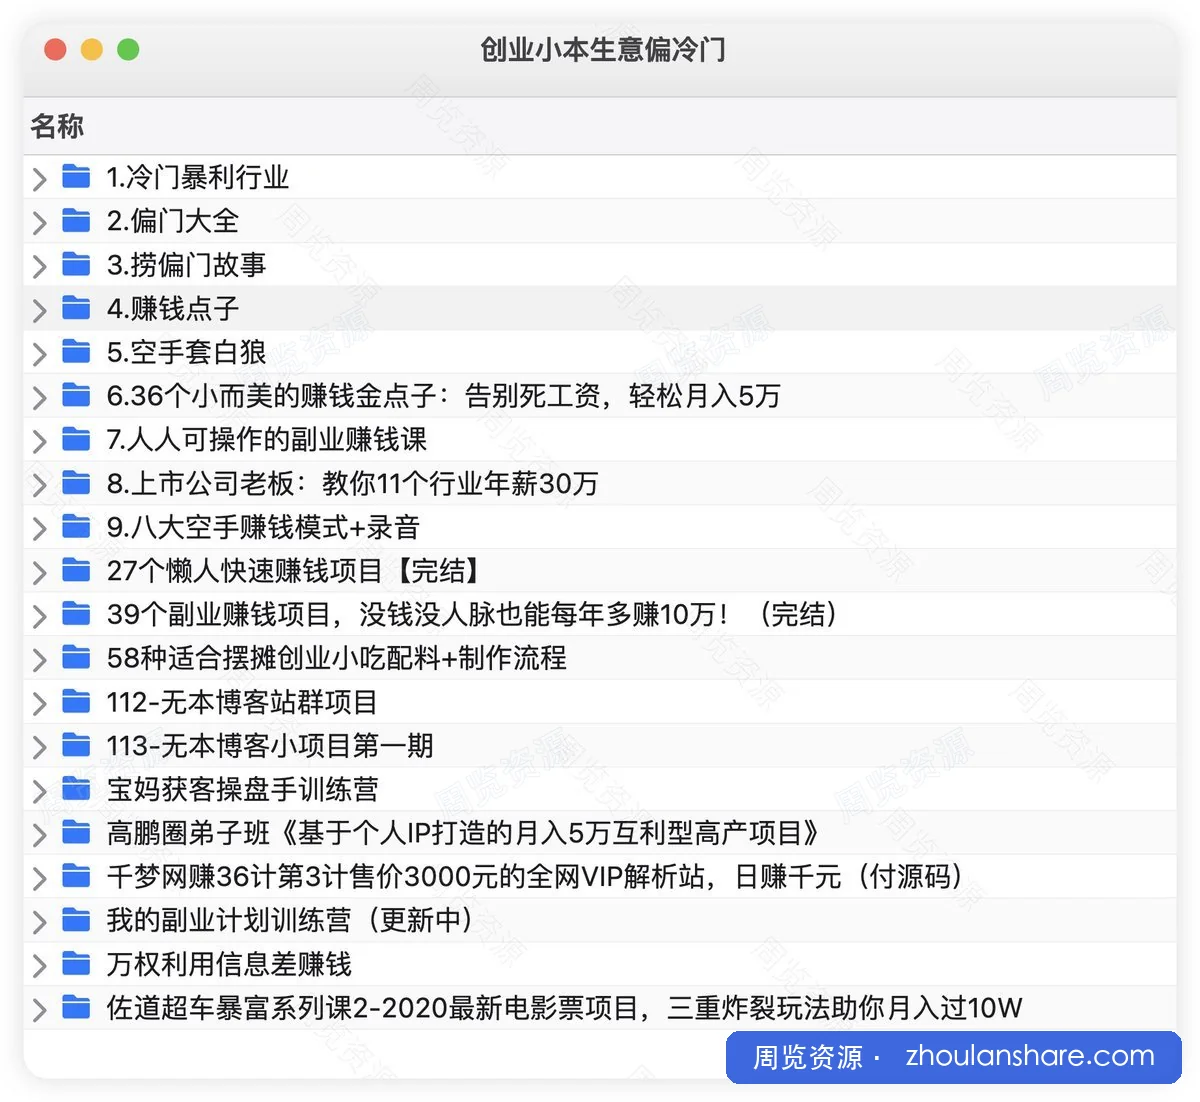Select the 2.偏门大全 folder icon
Image resolution: width=1200 pixels, height=1102 pixels.
click(76, 220)
